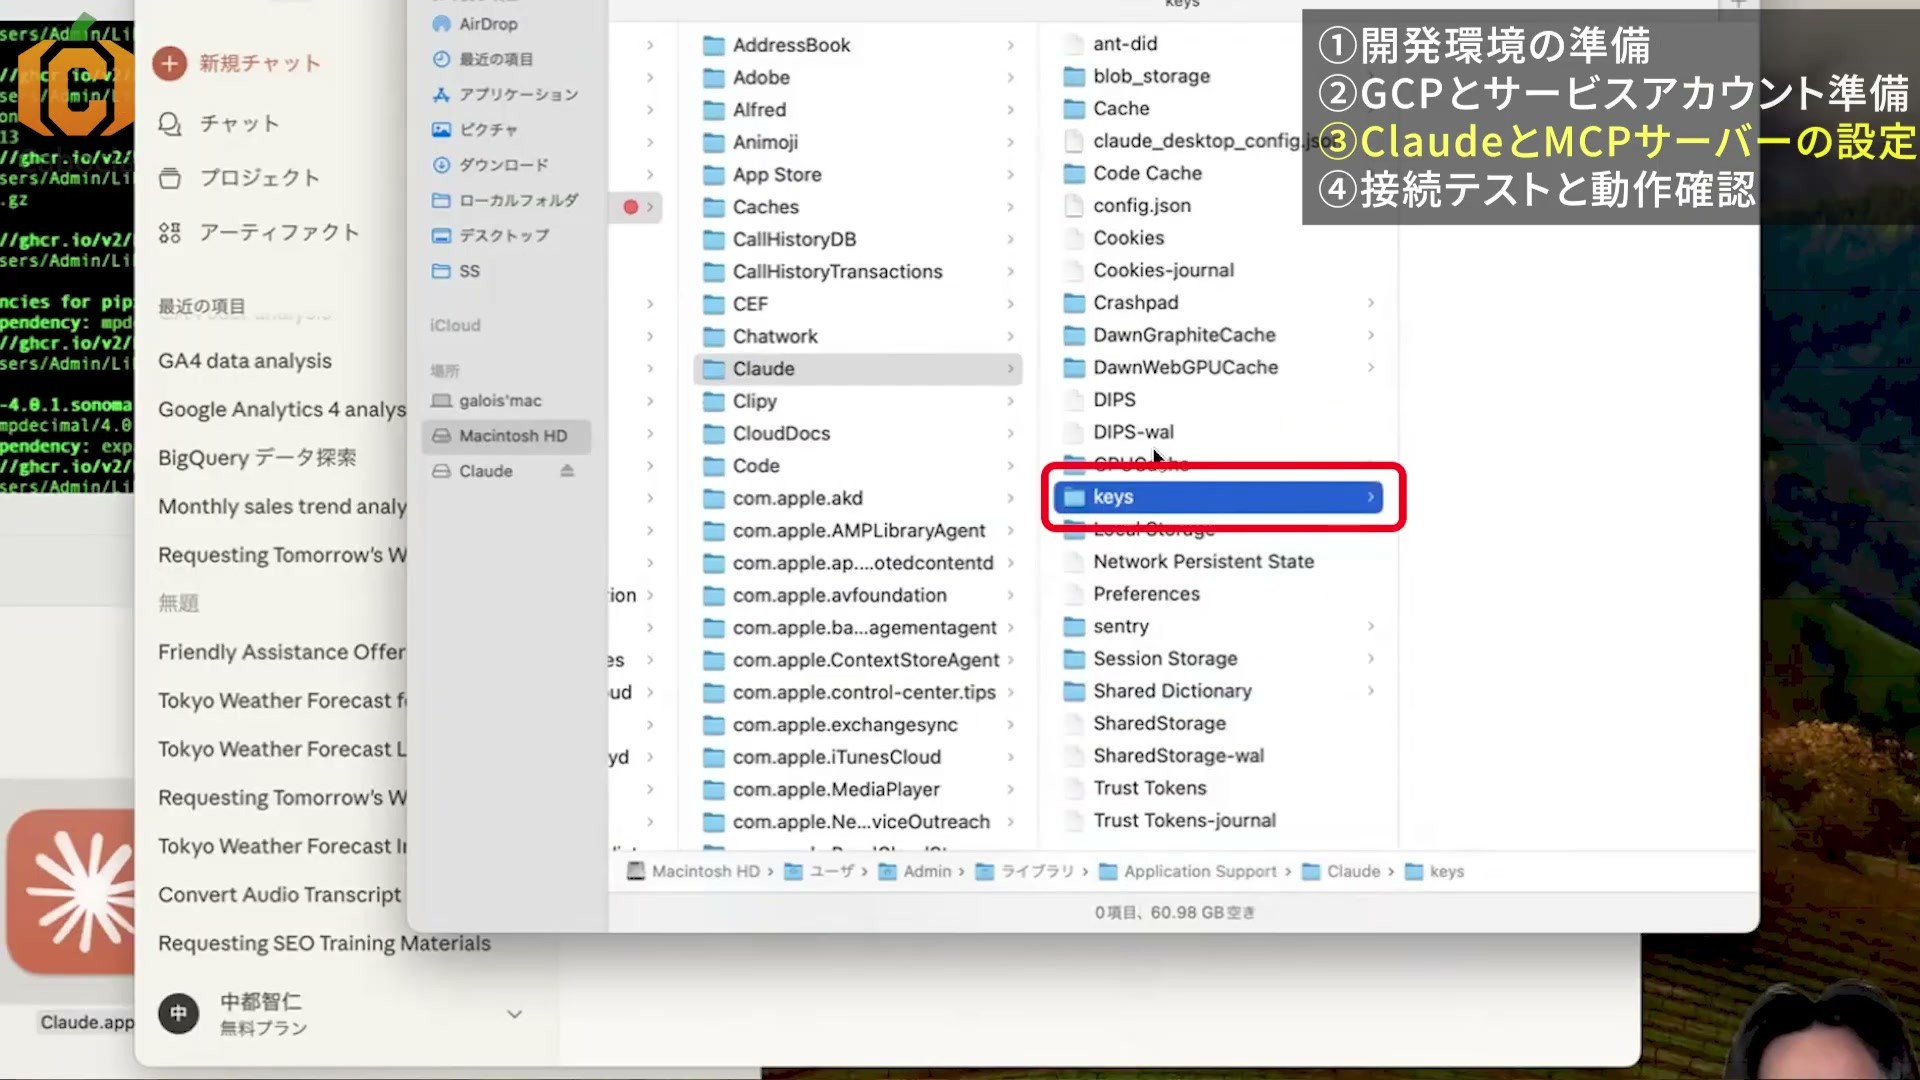Expand the account menu chevron at bottom
Viewport: 1920px width, 1080px height.
click(x=514, y=1014)
